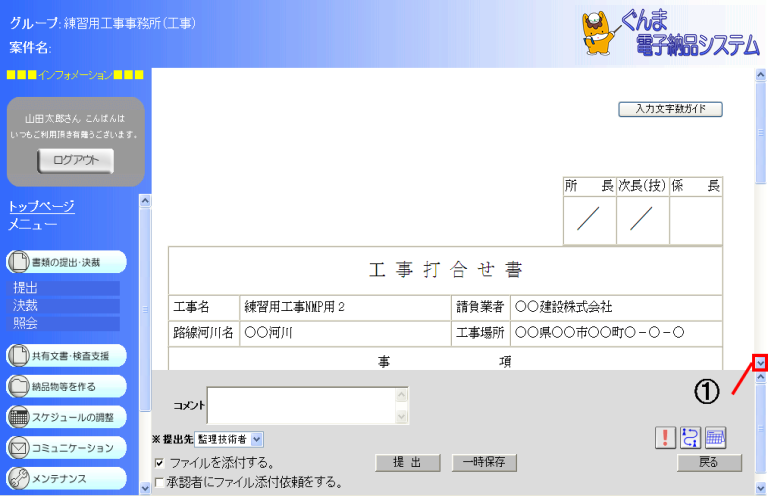Click 一時保存 temporary save button

[484, 462]
